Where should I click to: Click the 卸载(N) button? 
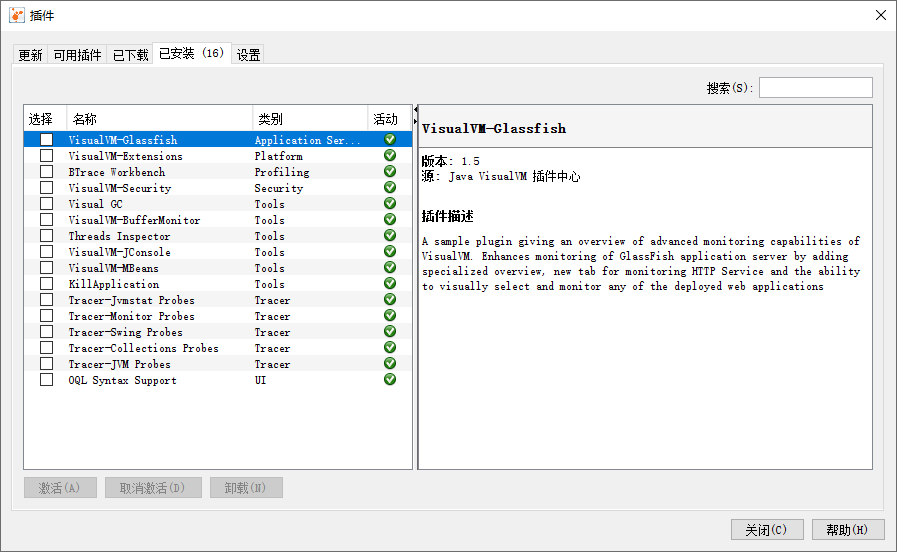pos(246,488)
